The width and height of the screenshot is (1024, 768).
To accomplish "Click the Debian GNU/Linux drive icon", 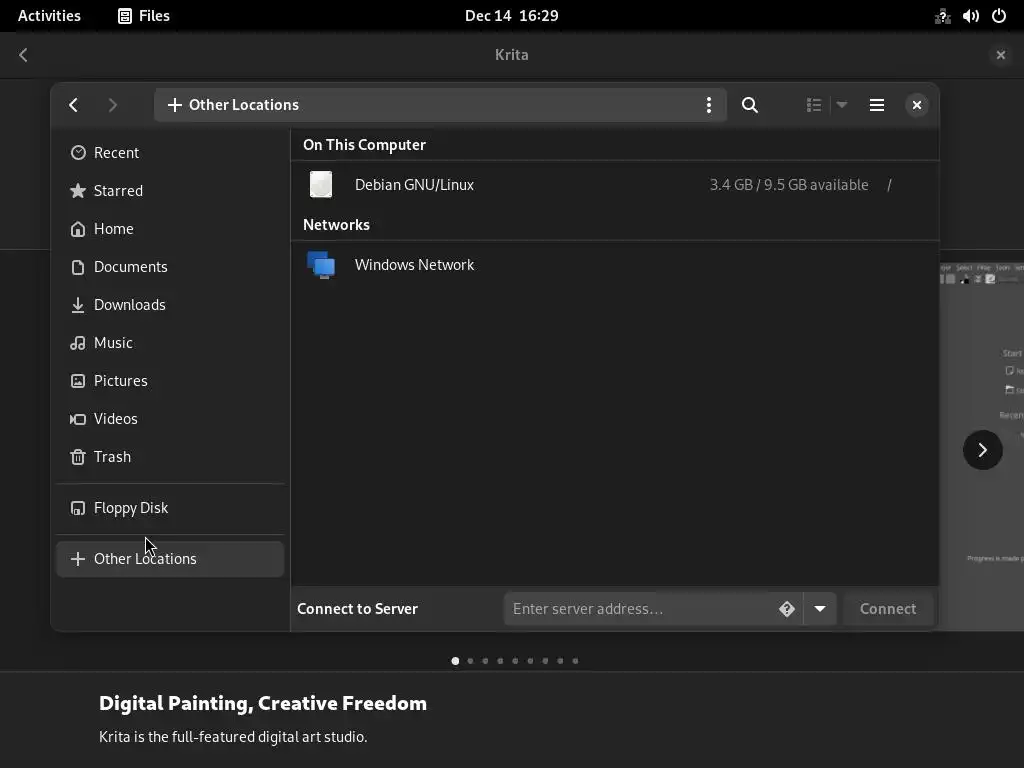I will tap(321, 185).
